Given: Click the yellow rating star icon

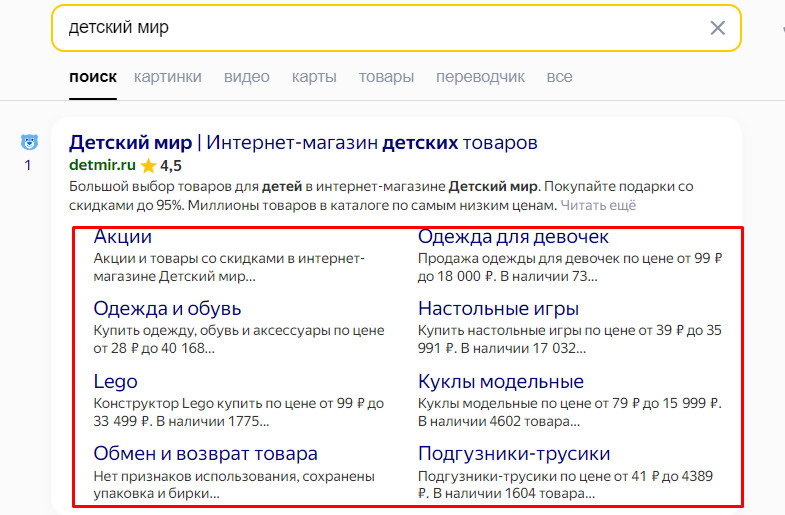Looking at the screenshot, I should coord(148,165).
